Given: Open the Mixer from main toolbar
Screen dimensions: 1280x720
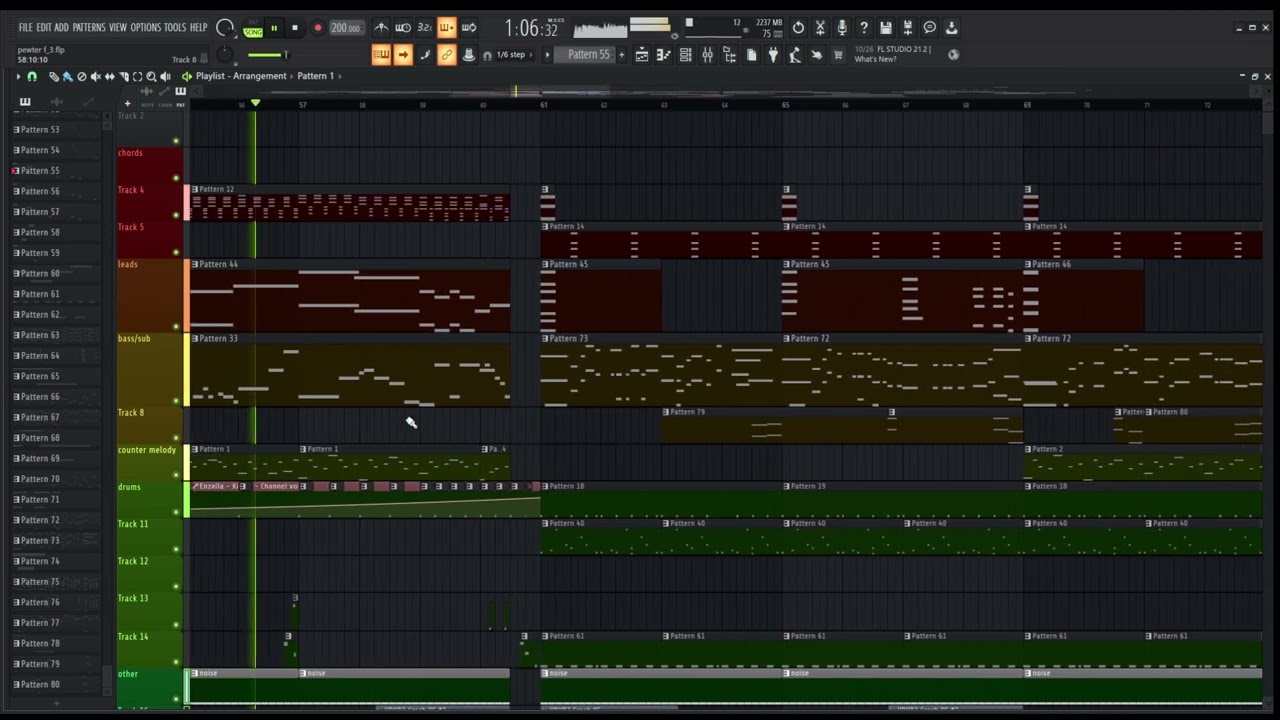Looking at the screenshot, I should tap(707, 55).
